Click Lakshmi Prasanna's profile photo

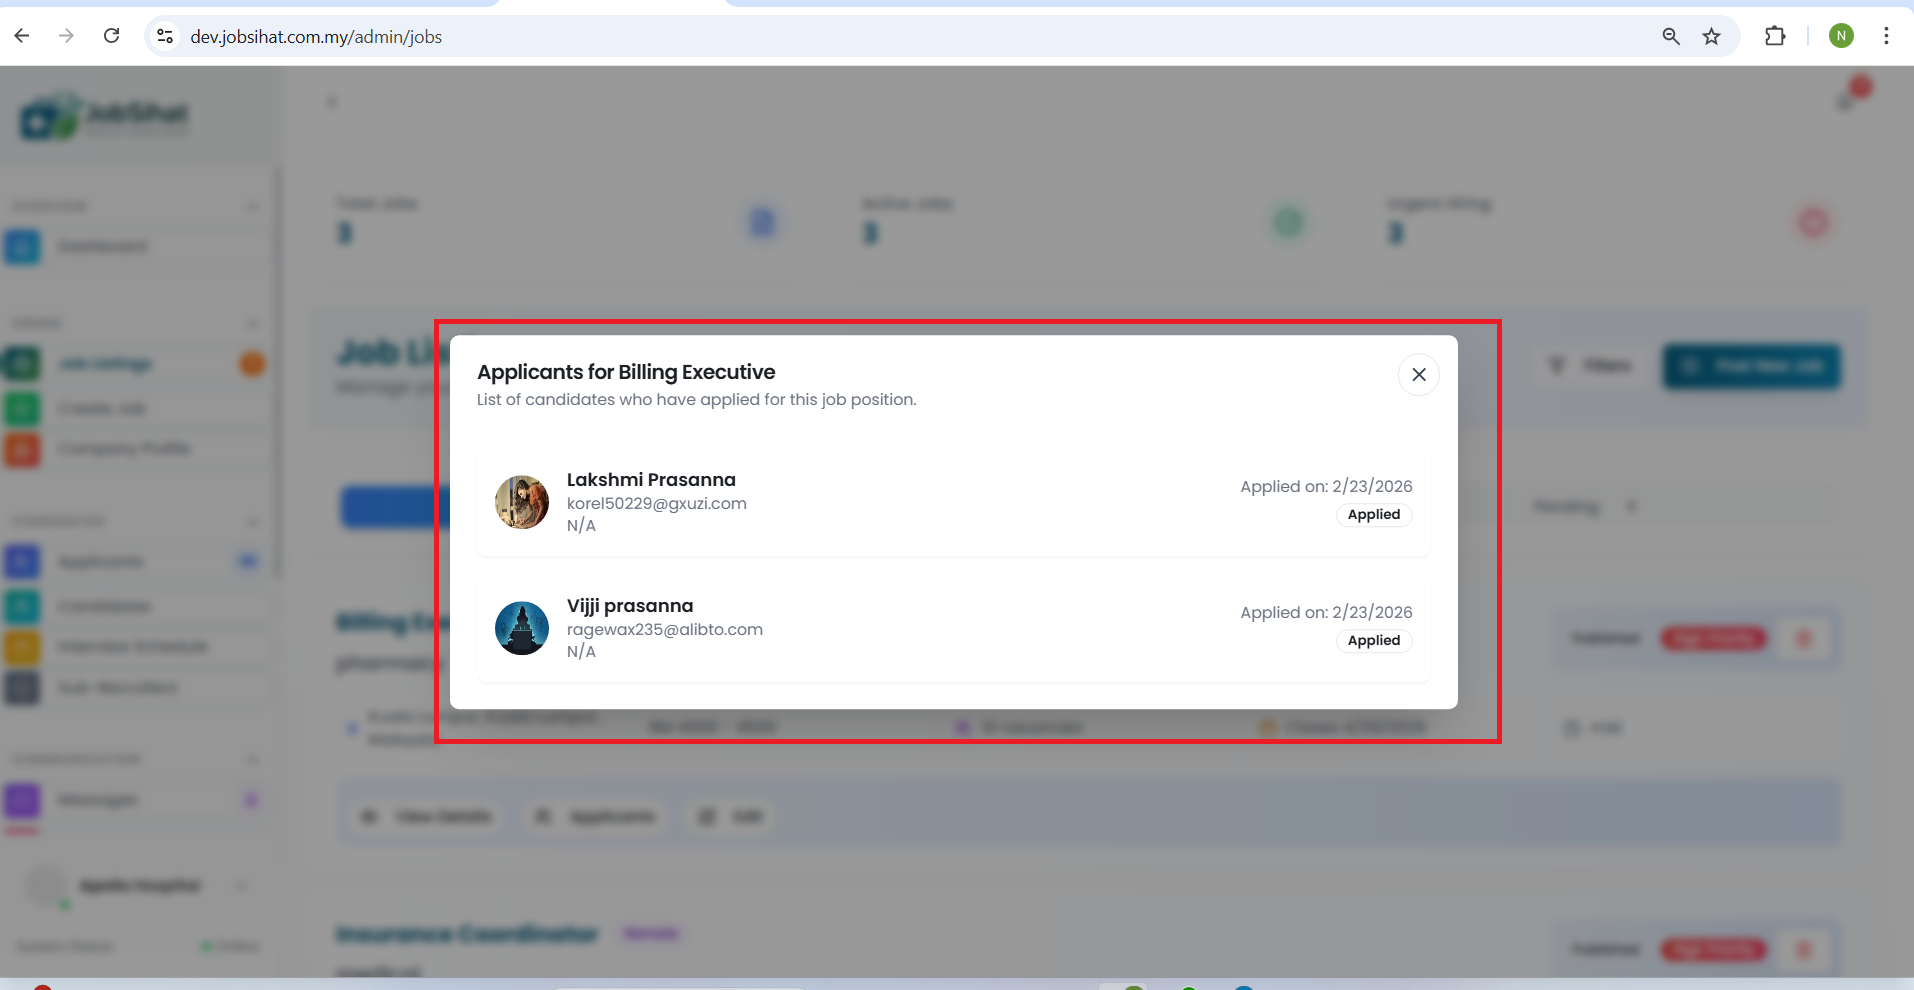[x=522, y=502]
